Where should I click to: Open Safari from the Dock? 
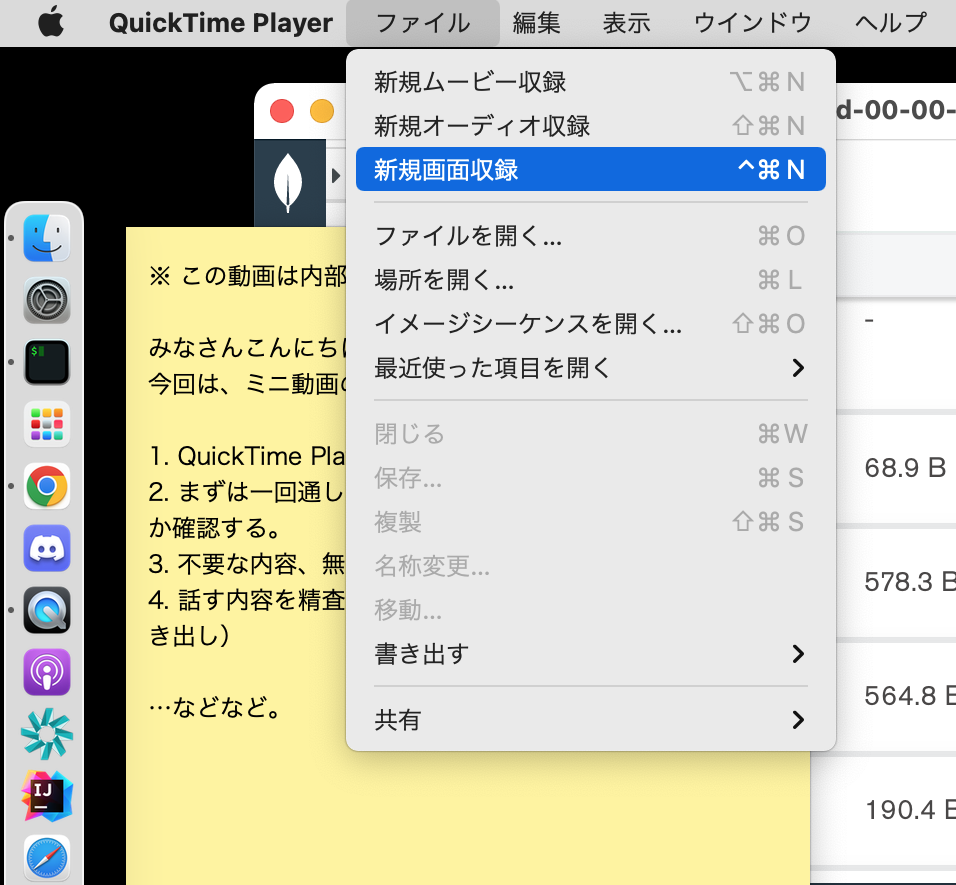(x=47, y=858)
